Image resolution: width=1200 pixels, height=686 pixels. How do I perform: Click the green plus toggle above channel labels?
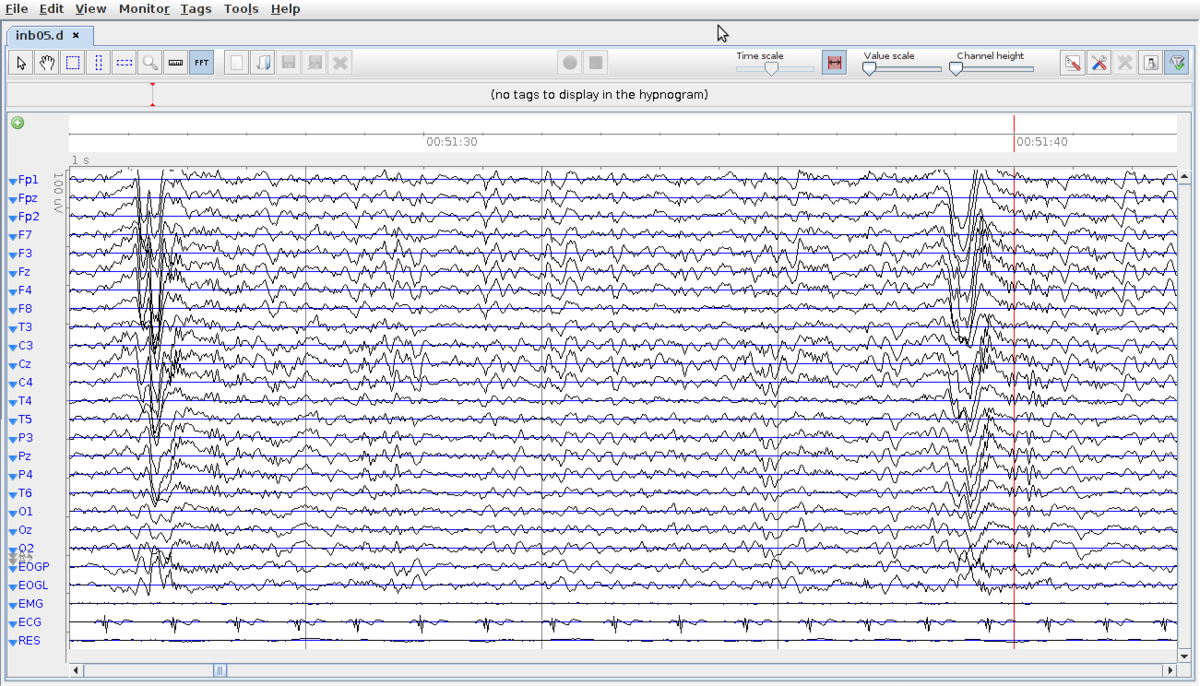(16, 123)
